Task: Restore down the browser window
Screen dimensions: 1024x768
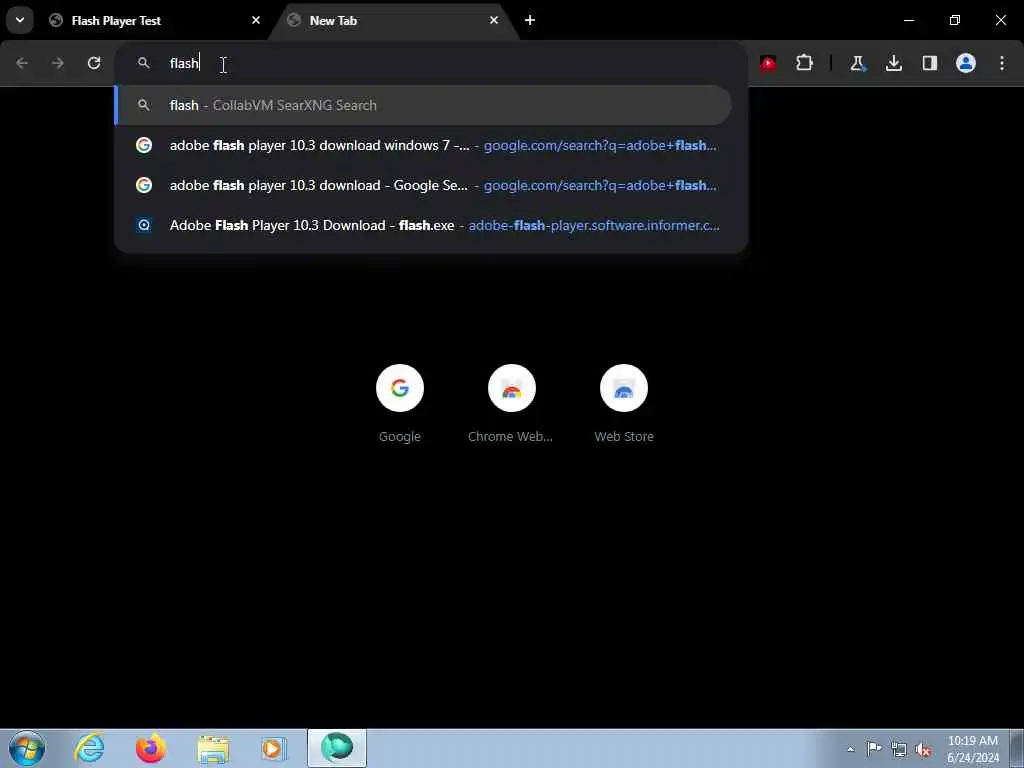Action: coord(954,20)
